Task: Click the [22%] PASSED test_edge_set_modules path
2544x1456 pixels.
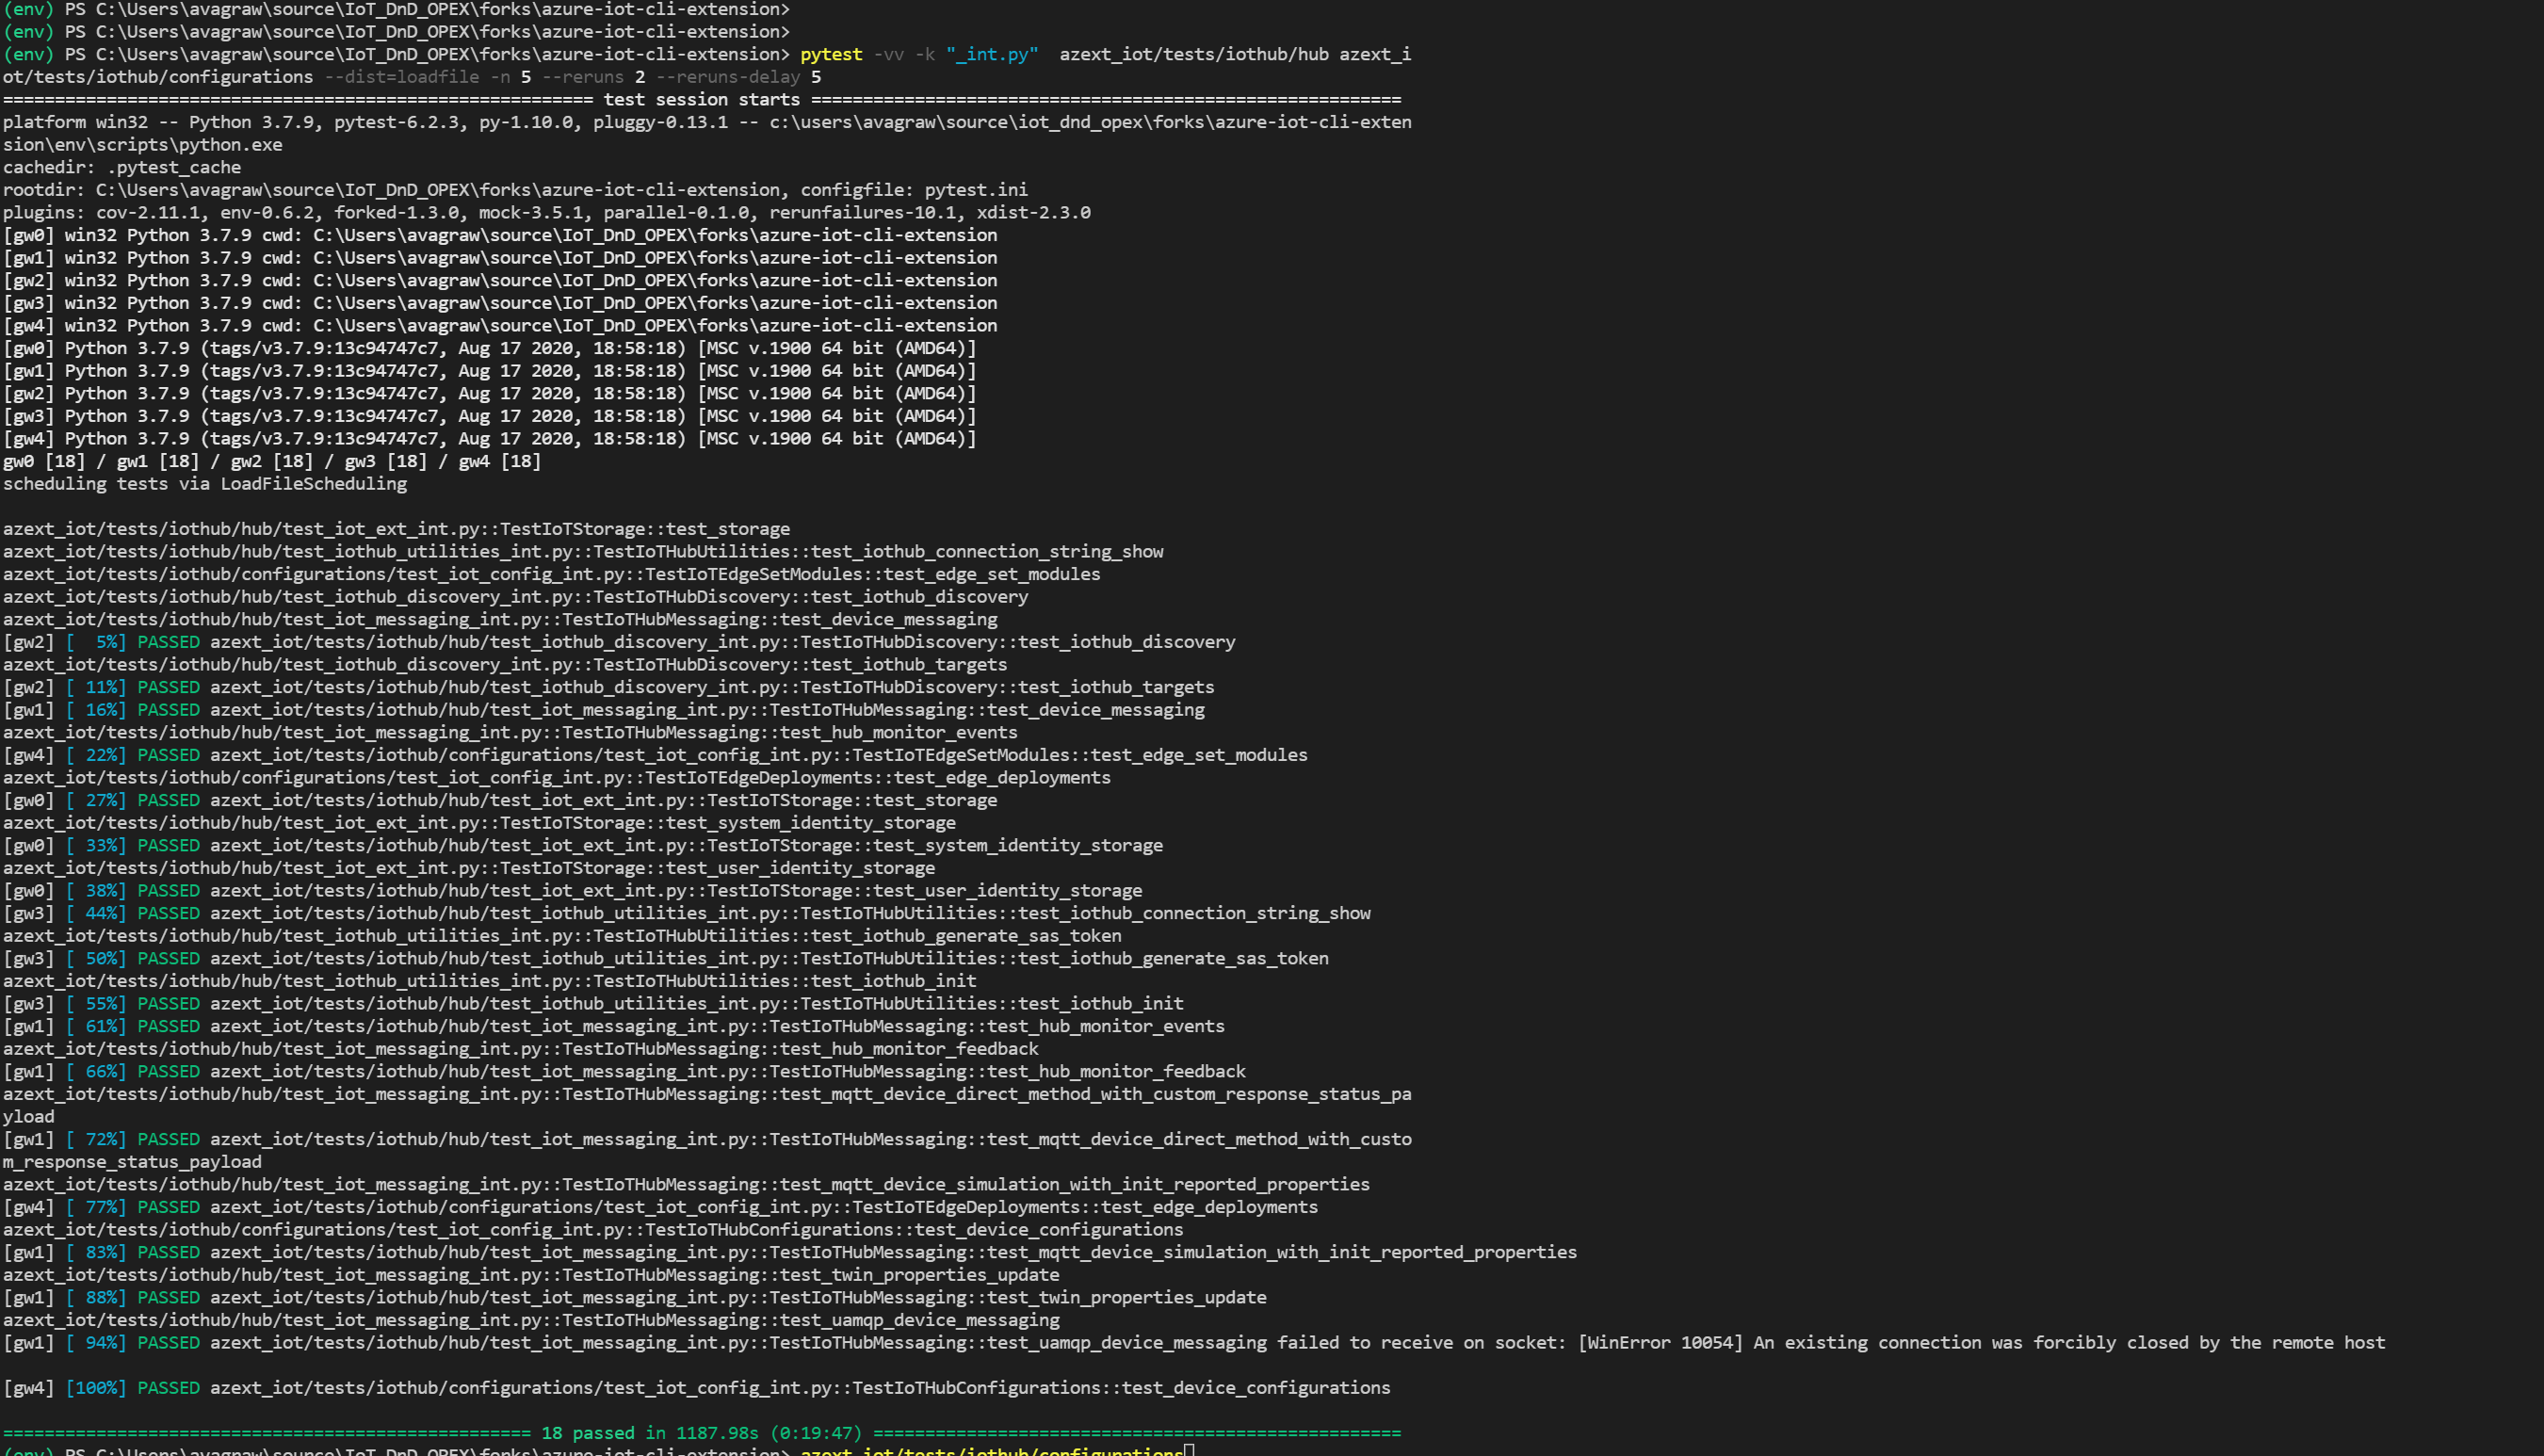Action: (757, 755)
